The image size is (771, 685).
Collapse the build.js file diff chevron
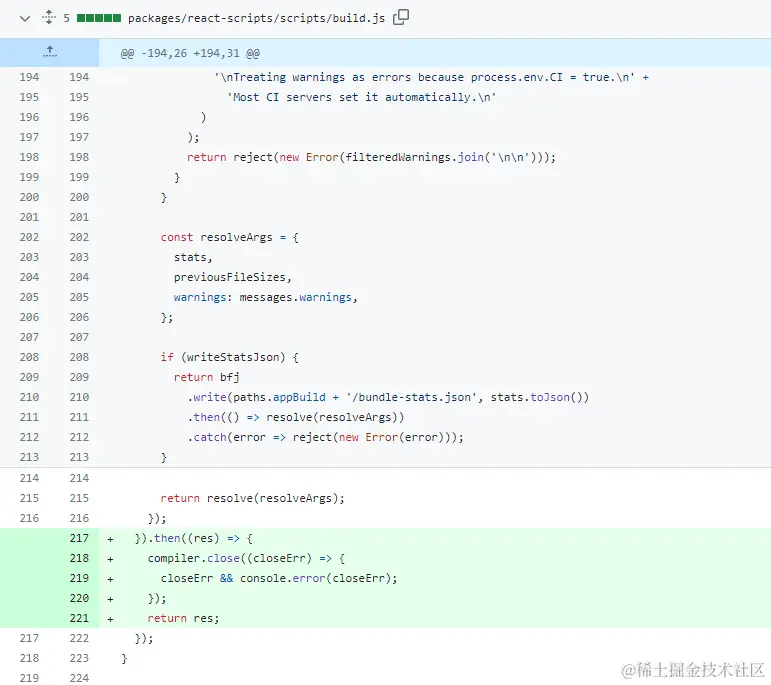pyautogui.click(x=25, y=19)
